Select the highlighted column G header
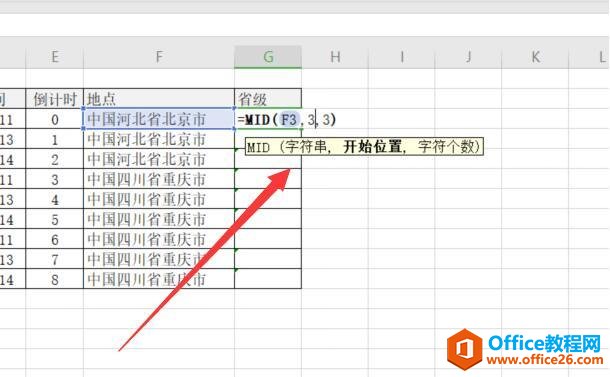Viewport: 610px width, 377px height. (x=268, y=57)
